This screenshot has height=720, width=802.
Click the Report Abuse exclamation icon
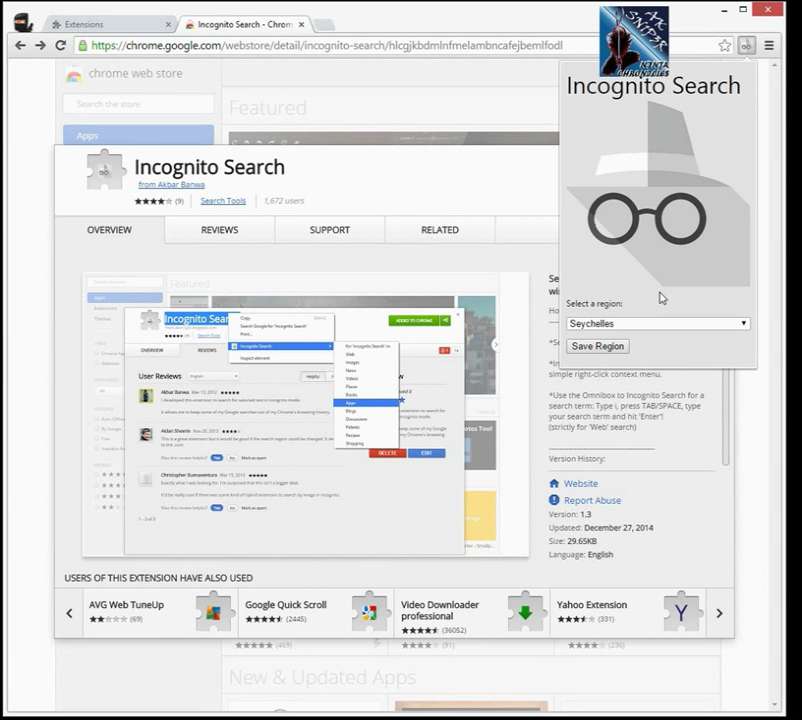pyautogui.click(x=554, y=500)
